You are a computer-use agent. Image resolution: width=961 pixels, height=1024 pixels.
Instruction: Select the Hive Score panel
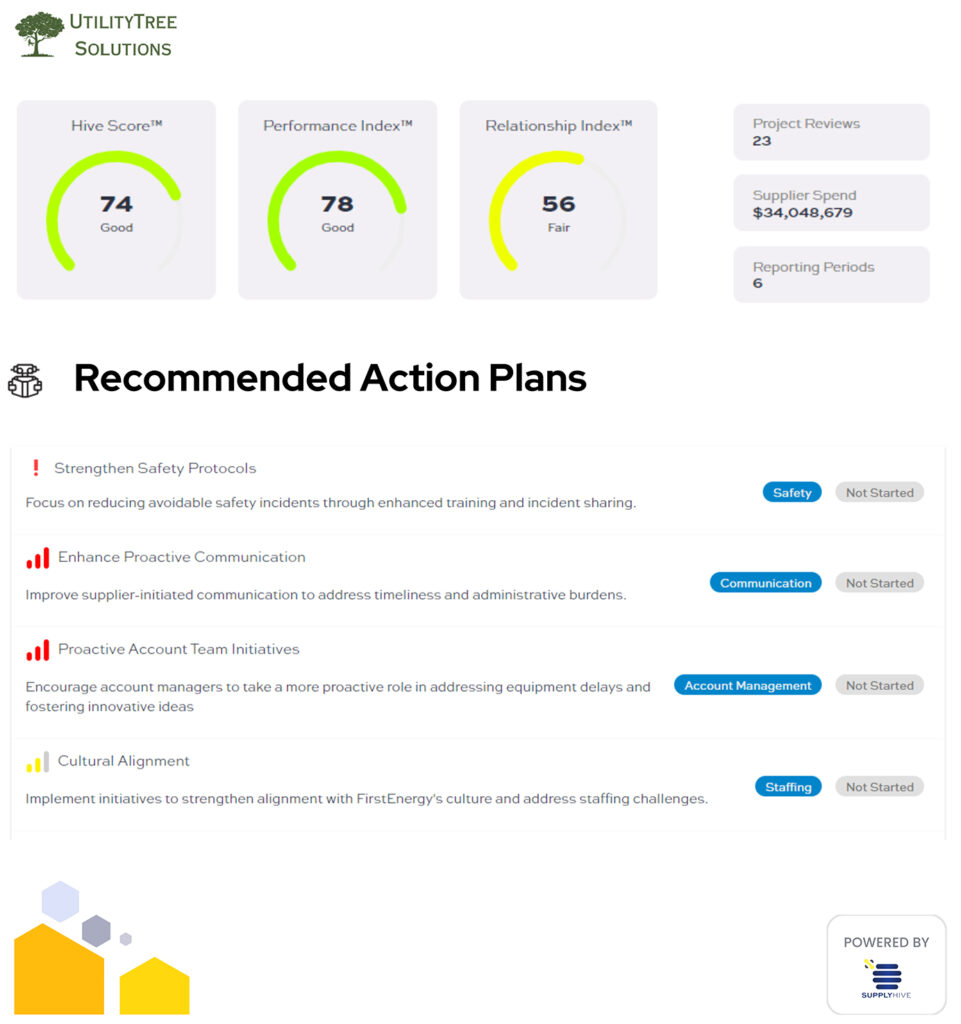(116, 200)
